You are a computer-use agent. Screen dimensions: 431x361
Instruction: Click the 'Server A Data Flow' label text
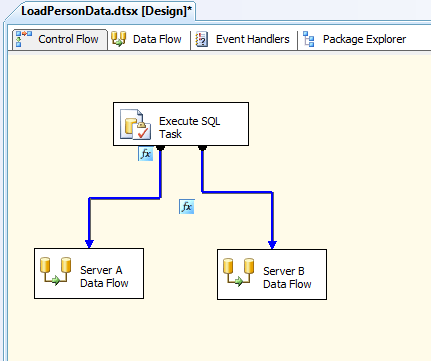pos(104,276)
